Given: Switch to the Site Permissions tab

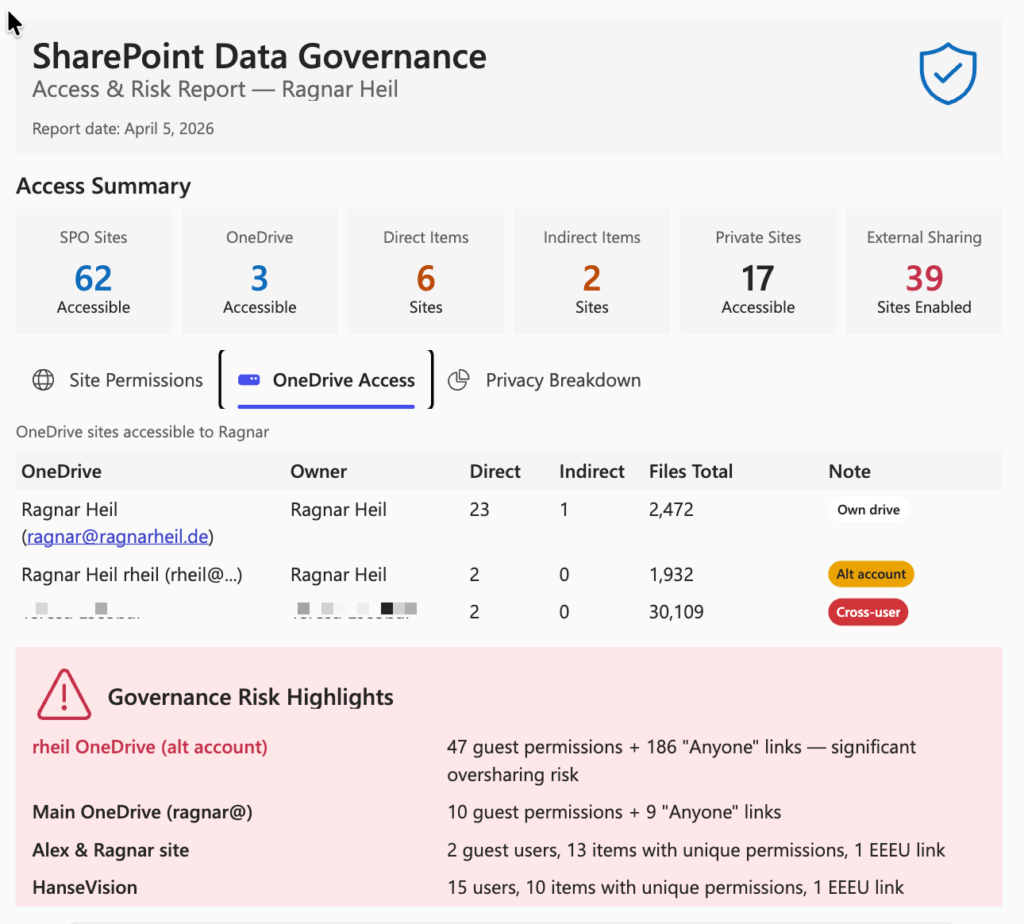Looking at the screenshot, I should pos(135,380).
